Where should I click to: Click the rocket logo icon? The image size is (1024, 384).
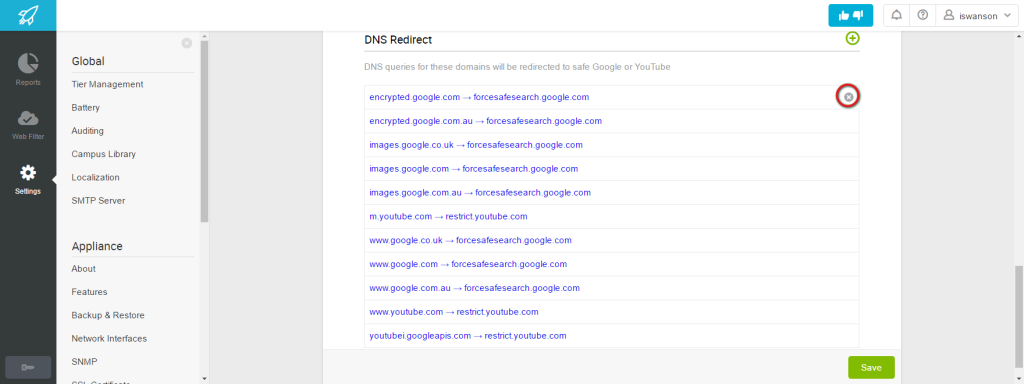tap(27, 15)
